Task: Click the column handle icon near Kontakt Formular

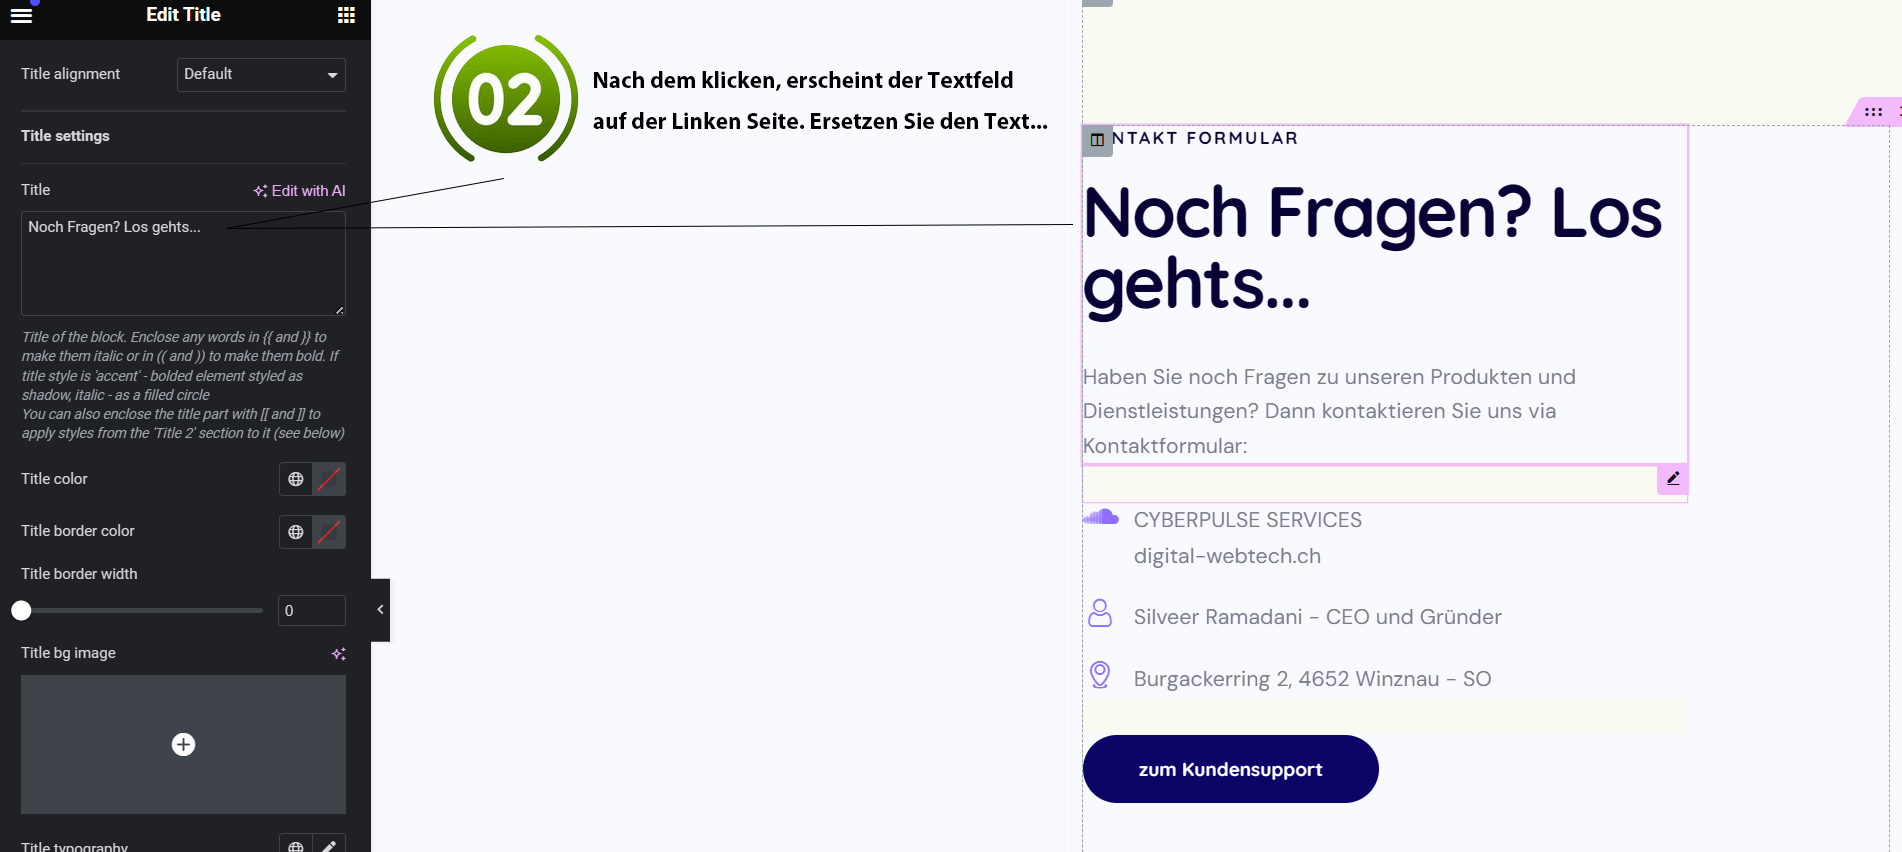Action: click(x=1097, y=140)
